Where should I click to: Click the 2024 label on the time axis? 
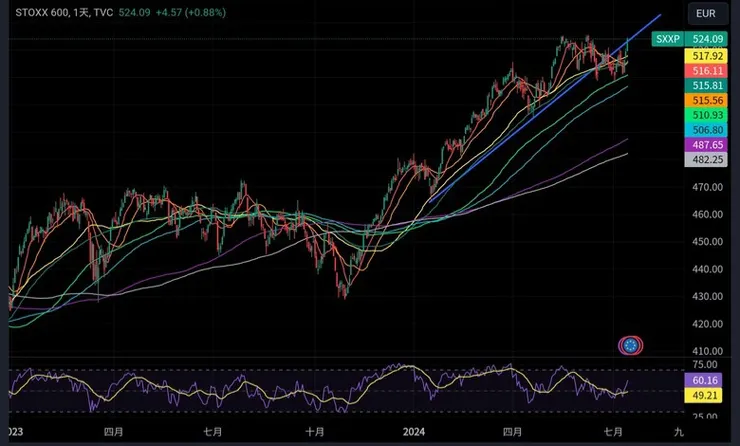(x=414, y=431)
